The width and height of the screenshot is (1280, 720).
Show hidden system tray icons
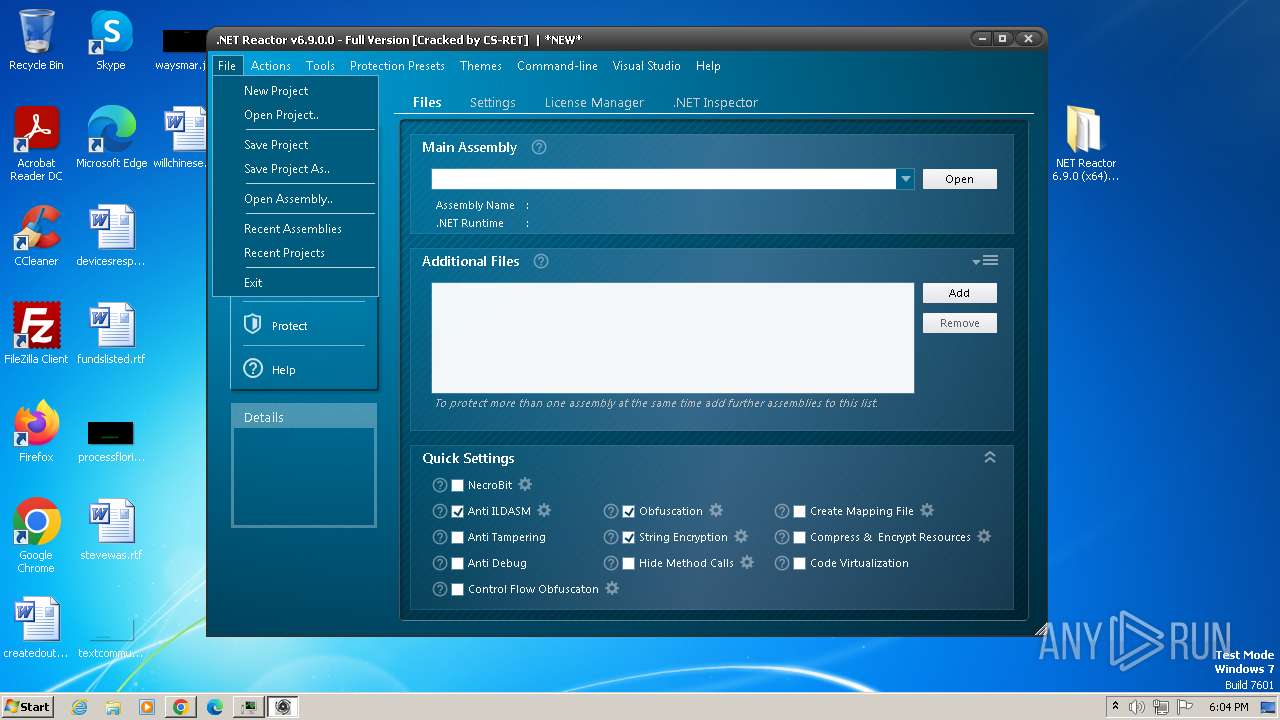1115,707
